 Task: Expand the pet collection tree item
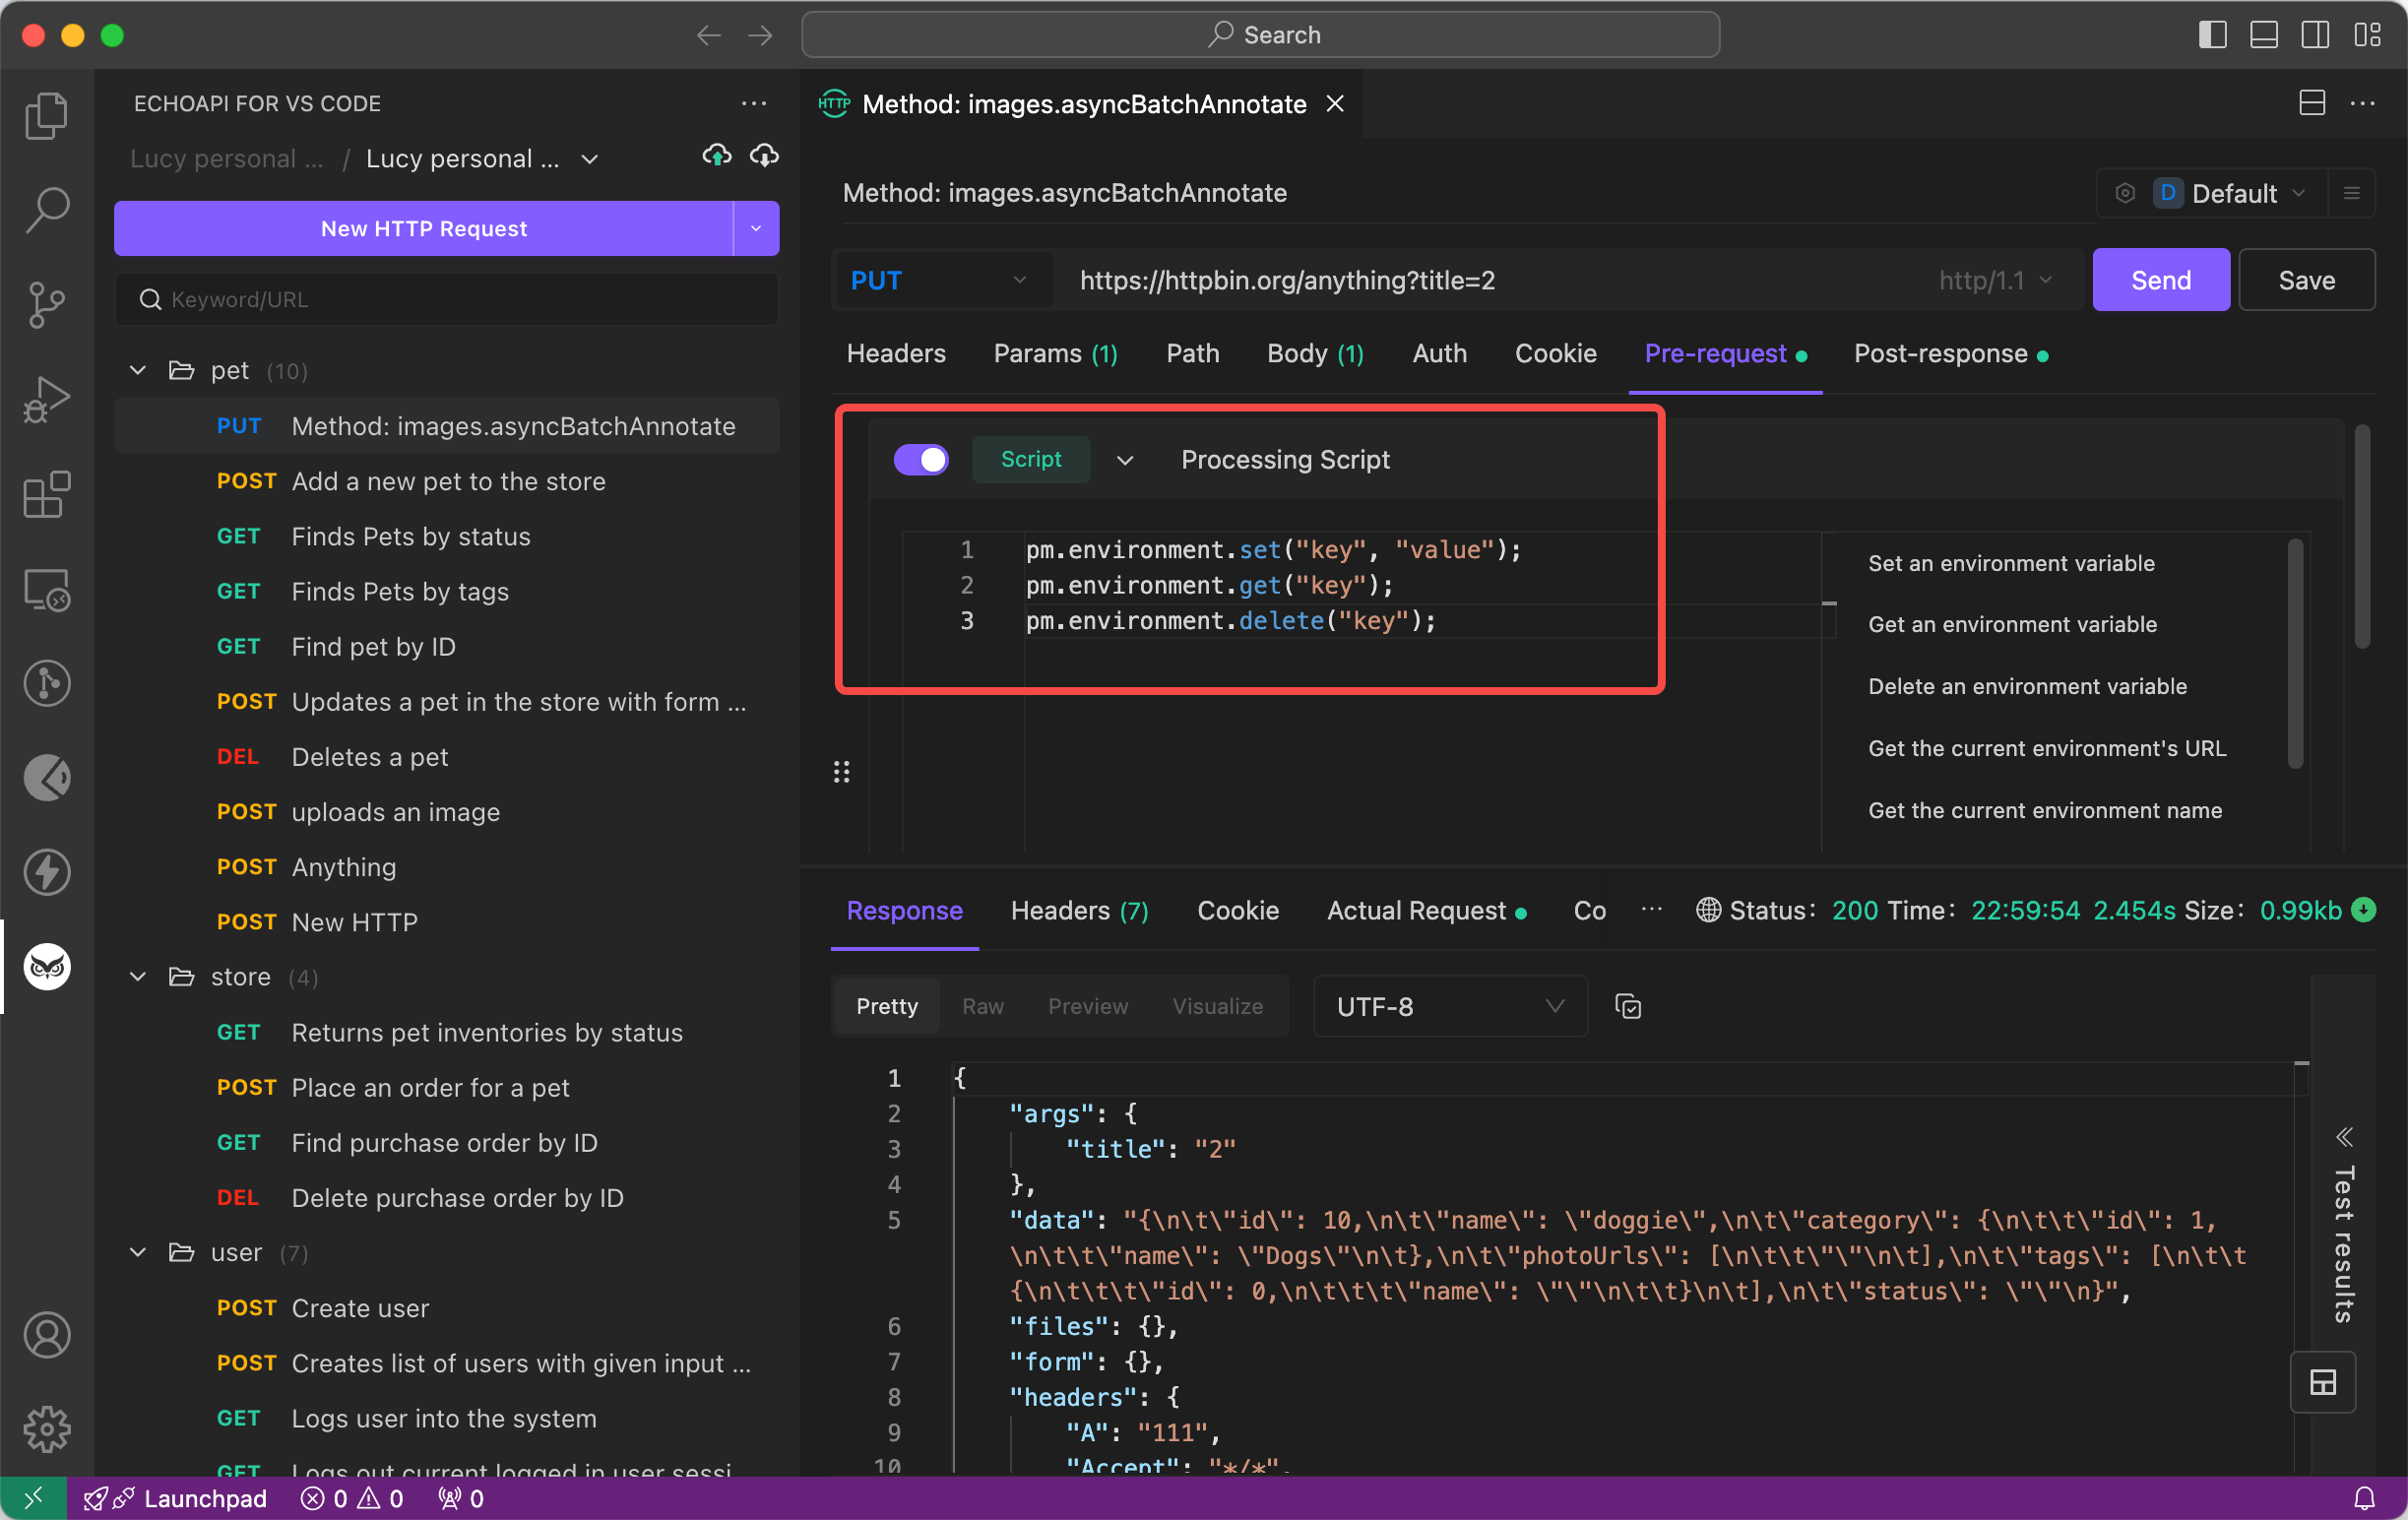point(142,369)
